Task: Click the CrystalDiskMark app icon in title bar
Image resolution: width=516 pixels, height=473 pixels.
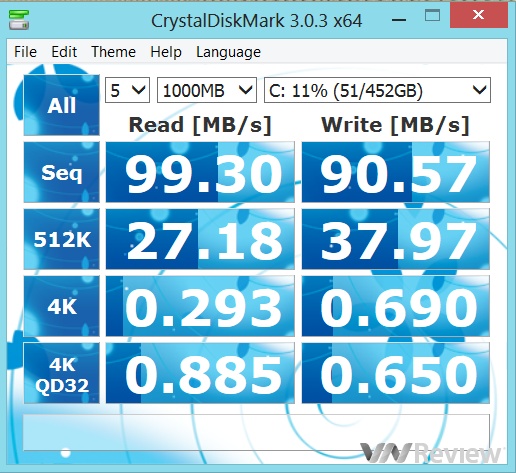Action: [x=19, y=20]
